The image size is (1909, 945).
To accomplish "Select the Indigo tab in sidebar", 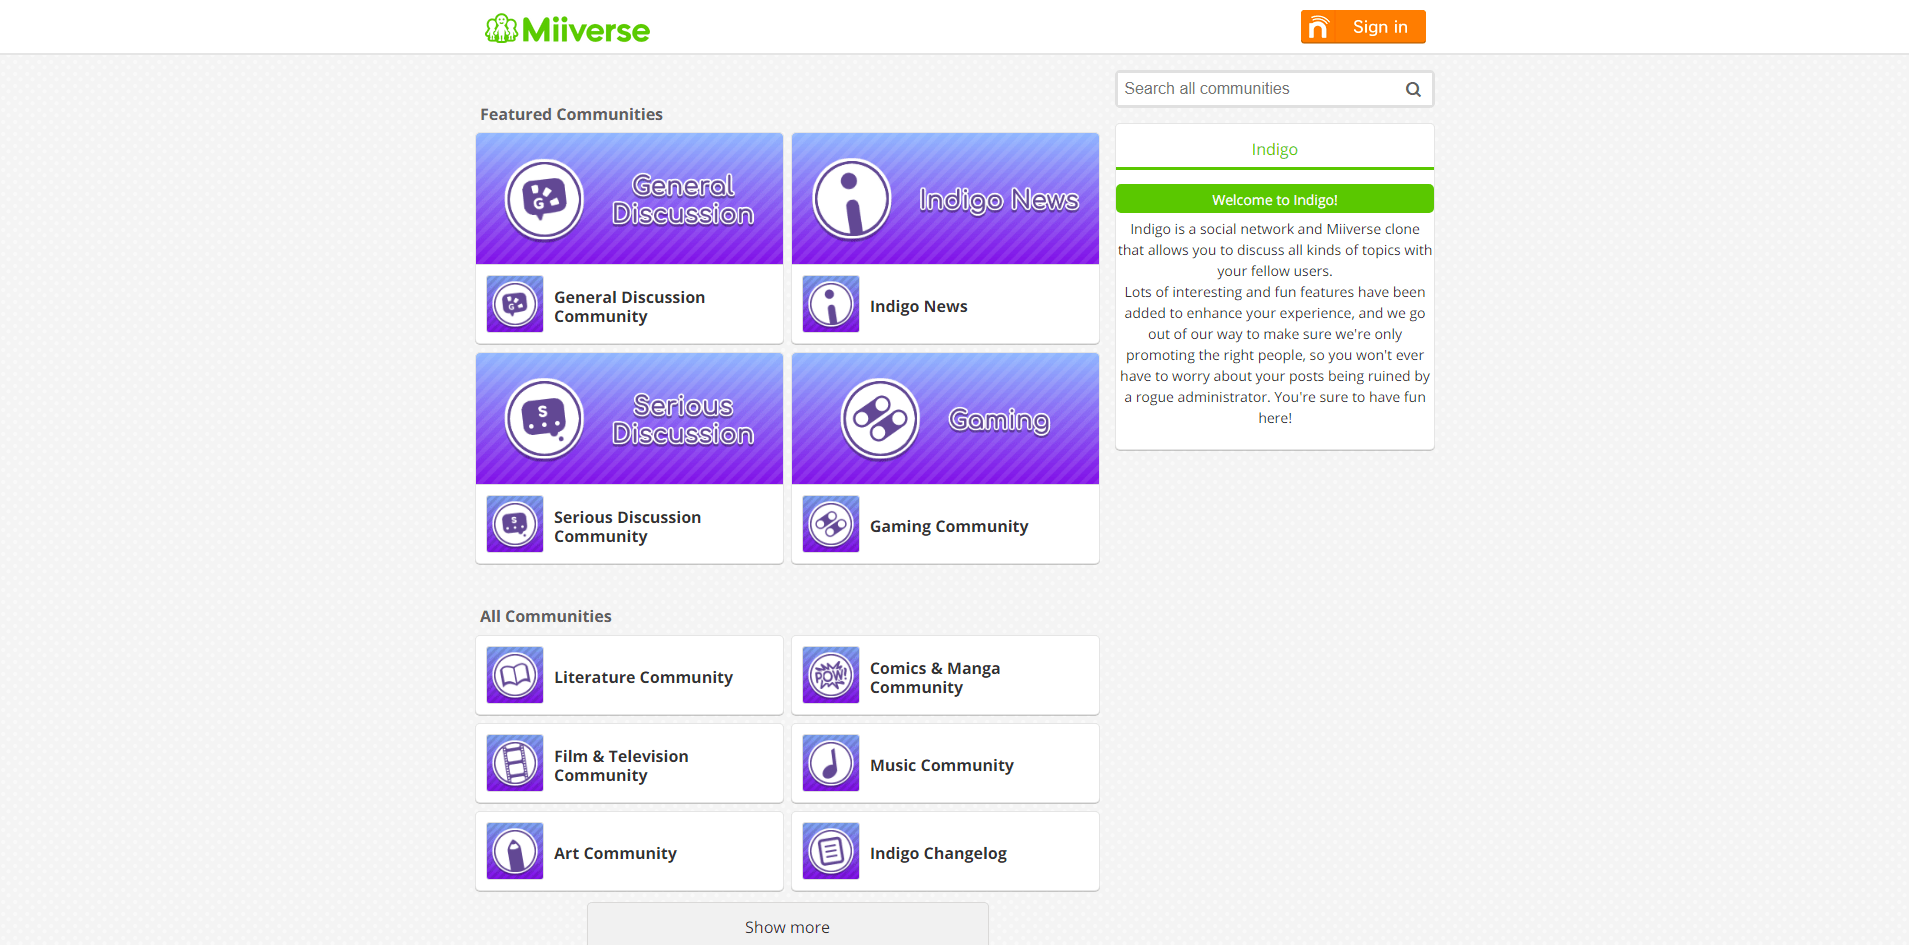I will [x=1275, y=149].
